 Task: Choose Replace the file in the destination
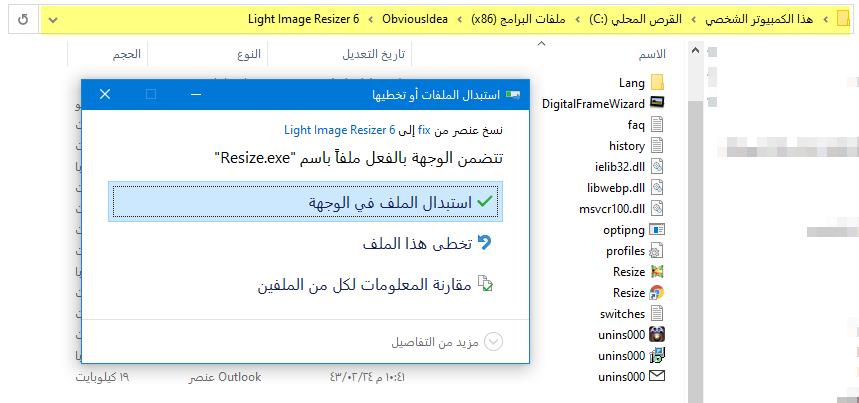[x=306, y=202]
